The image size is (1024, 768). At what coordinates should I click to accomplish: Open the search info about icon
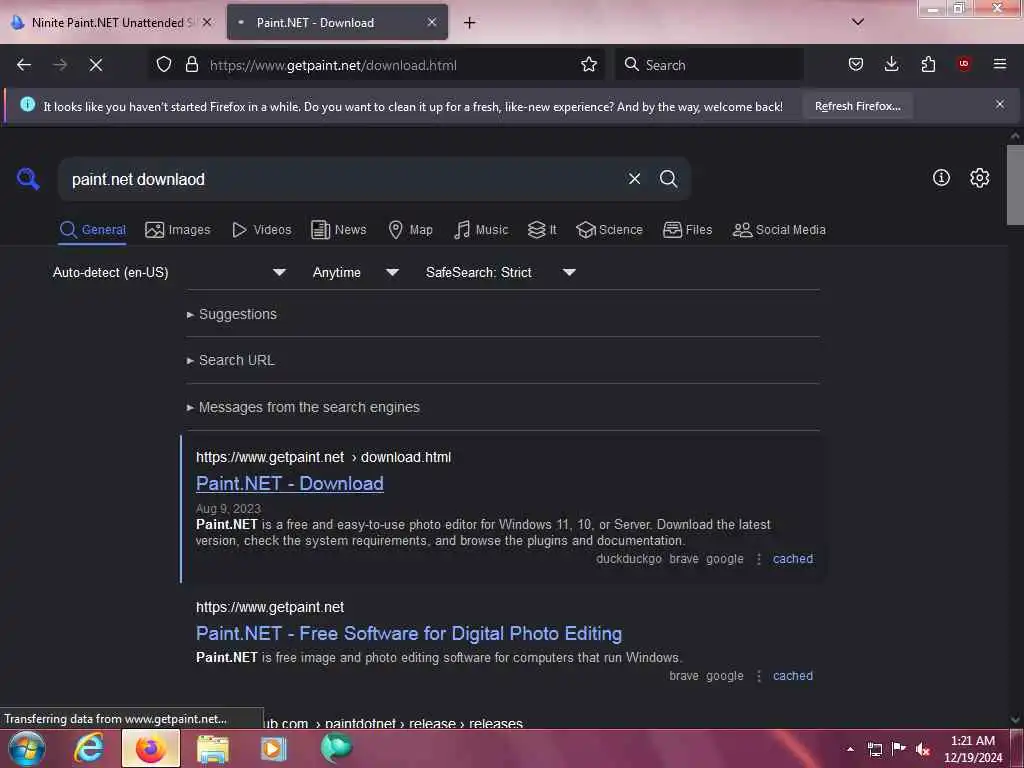(941, 178)
